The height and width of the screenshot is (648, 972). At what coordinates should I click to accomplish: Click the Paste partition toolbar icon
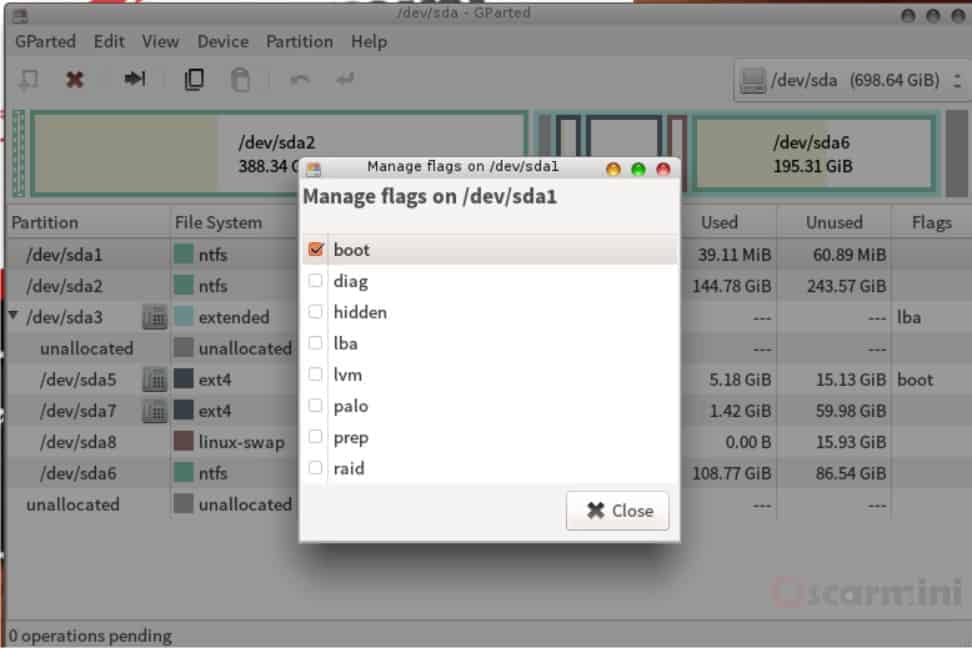click(x=241, y=79)
